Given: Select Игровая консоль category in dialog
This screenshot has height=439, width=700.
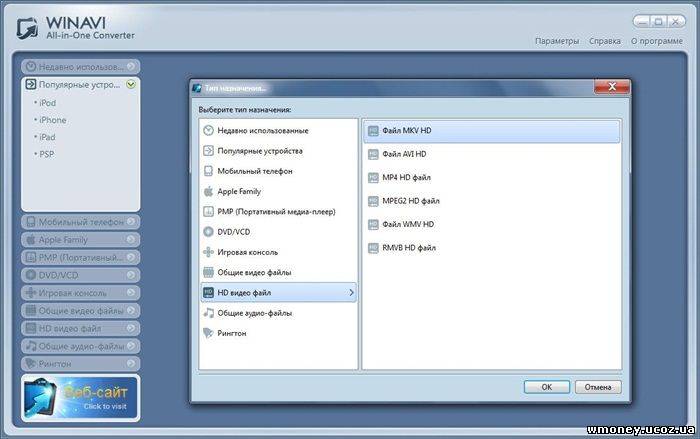Looking at the screenshot, I should (279, 252).
